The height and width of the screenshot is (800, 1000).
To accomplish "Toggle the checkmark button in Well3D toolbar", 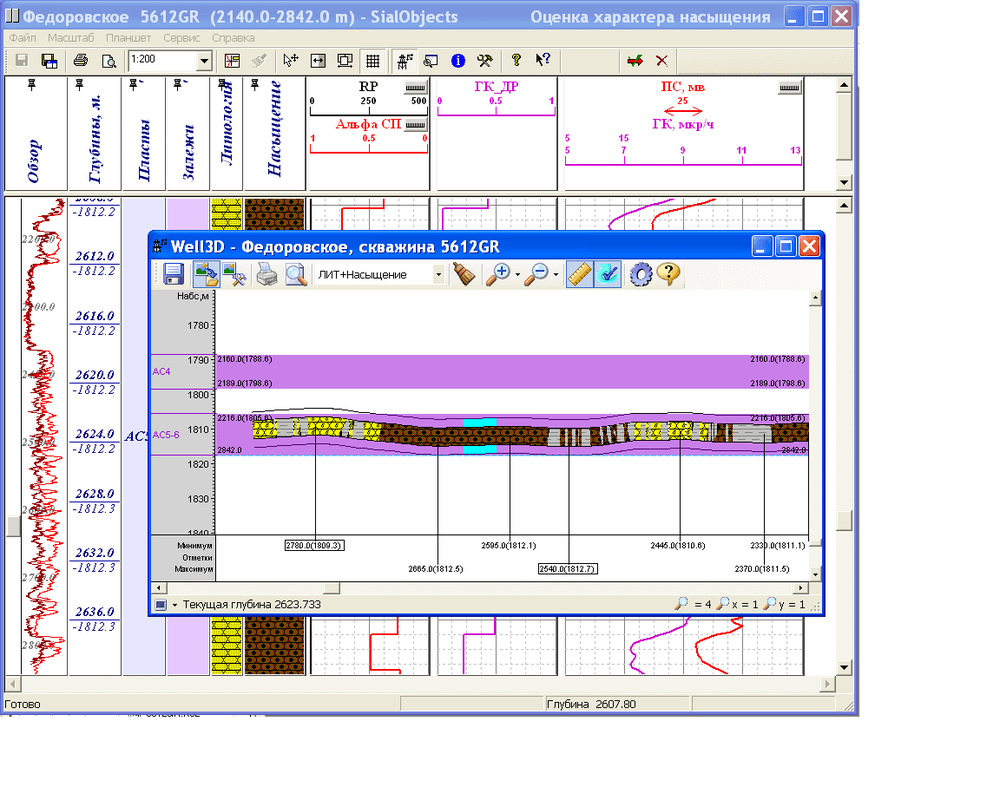I will (x=607, y=275).
